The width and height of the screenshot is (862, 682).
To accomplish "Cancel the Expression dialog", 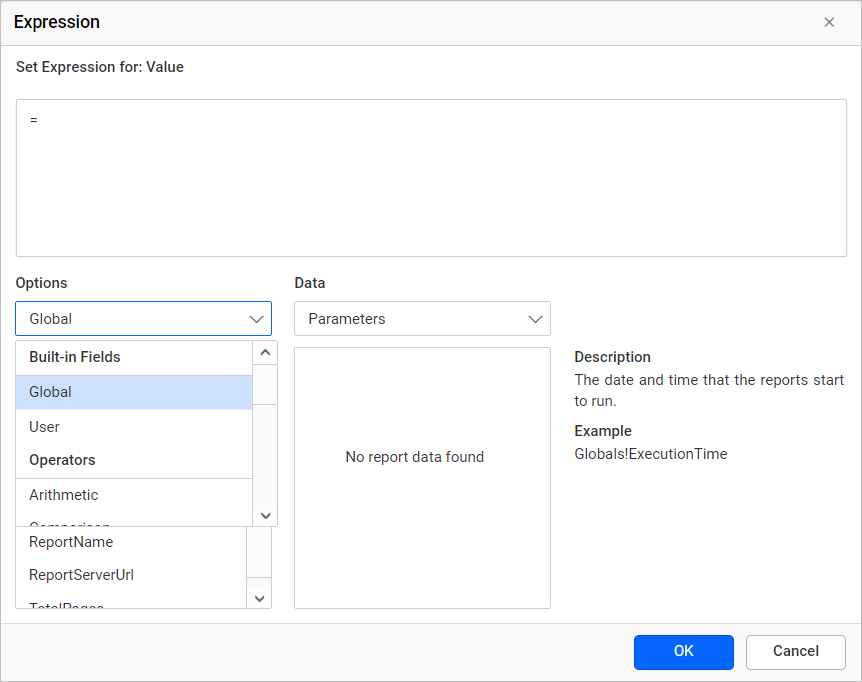I will point(795,652).
